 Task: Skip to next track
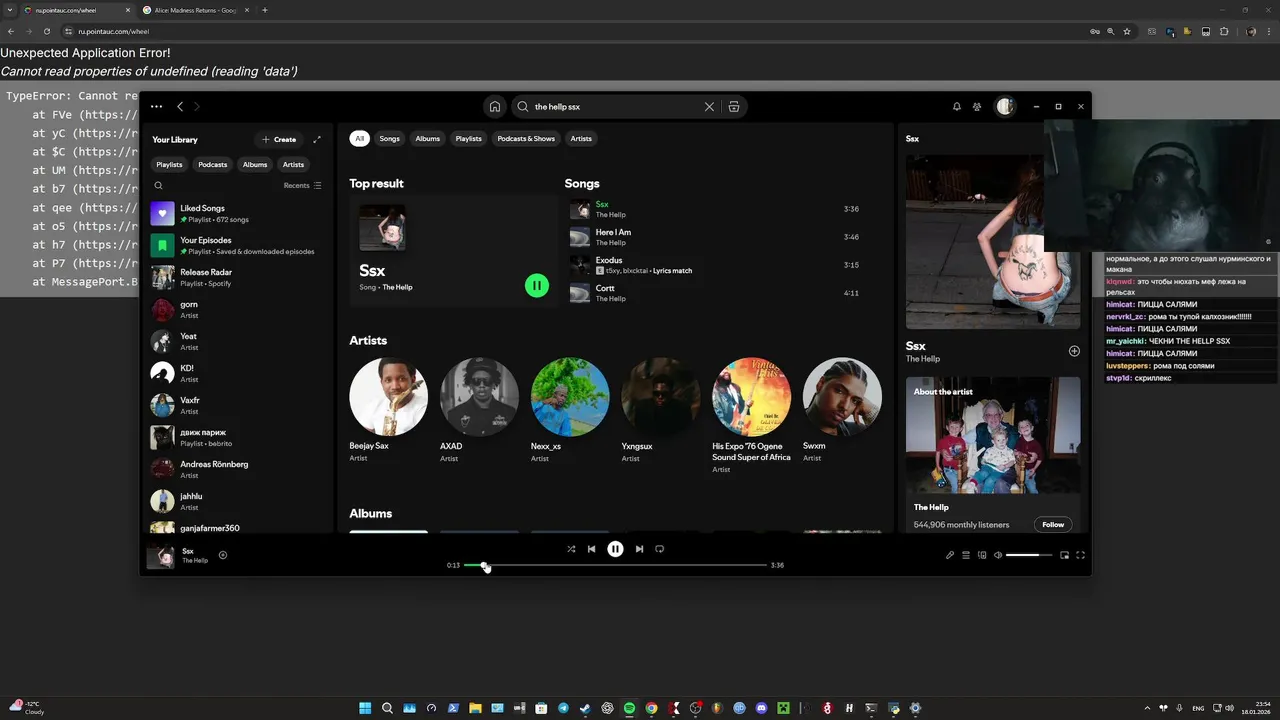pyautogui.click(x=639, y=549)
